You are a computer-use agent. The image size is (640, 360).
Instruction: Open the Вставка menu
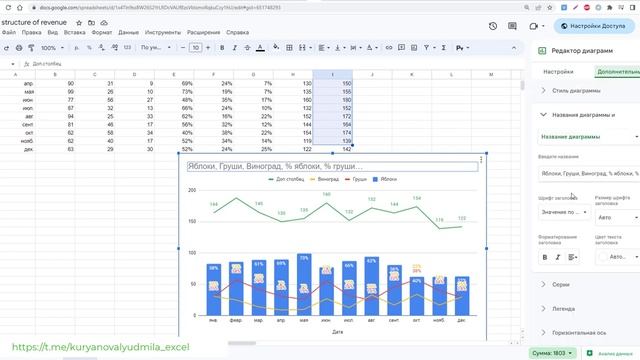coord(75,32)
